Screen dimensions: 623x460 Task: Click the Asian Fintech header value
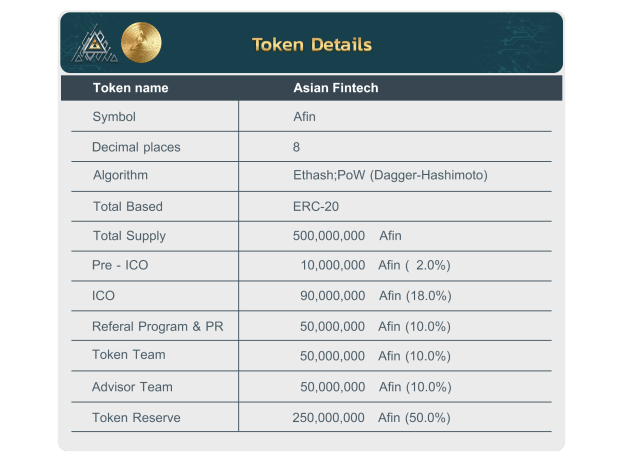[x=336, y=88]
